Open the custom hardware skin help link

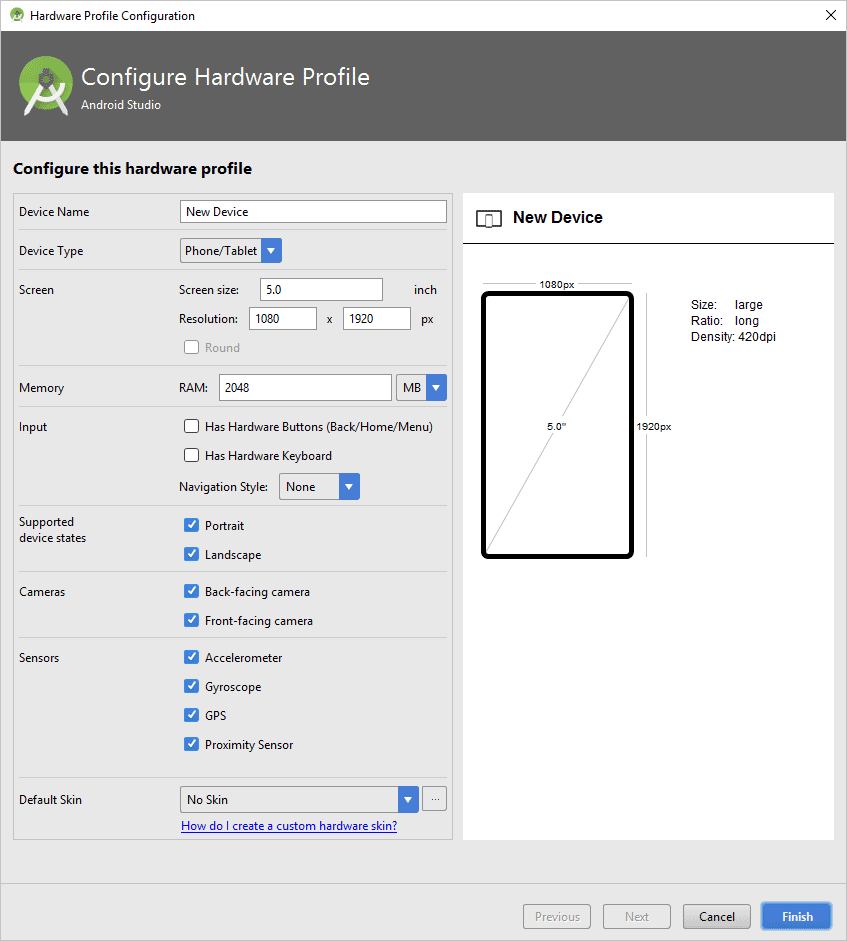pyautogui.click(x=289, y=826)
